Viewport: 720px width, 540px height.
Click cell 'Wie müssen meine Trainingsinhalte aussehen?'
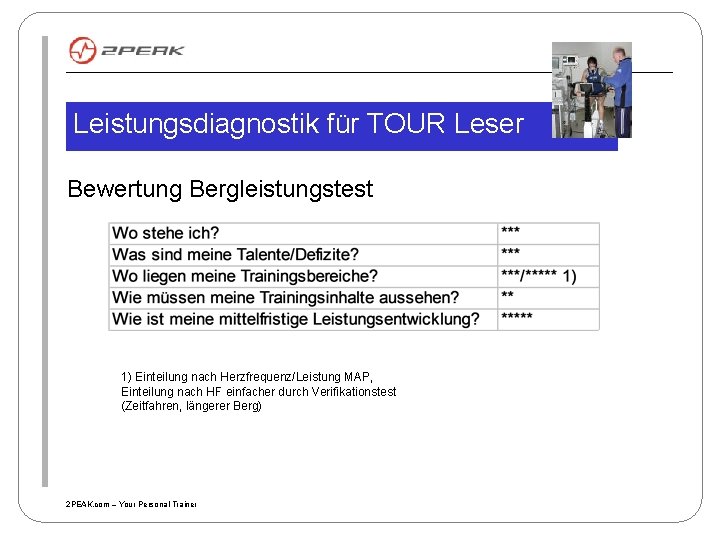pyautogui.click(x=303, y=298)
